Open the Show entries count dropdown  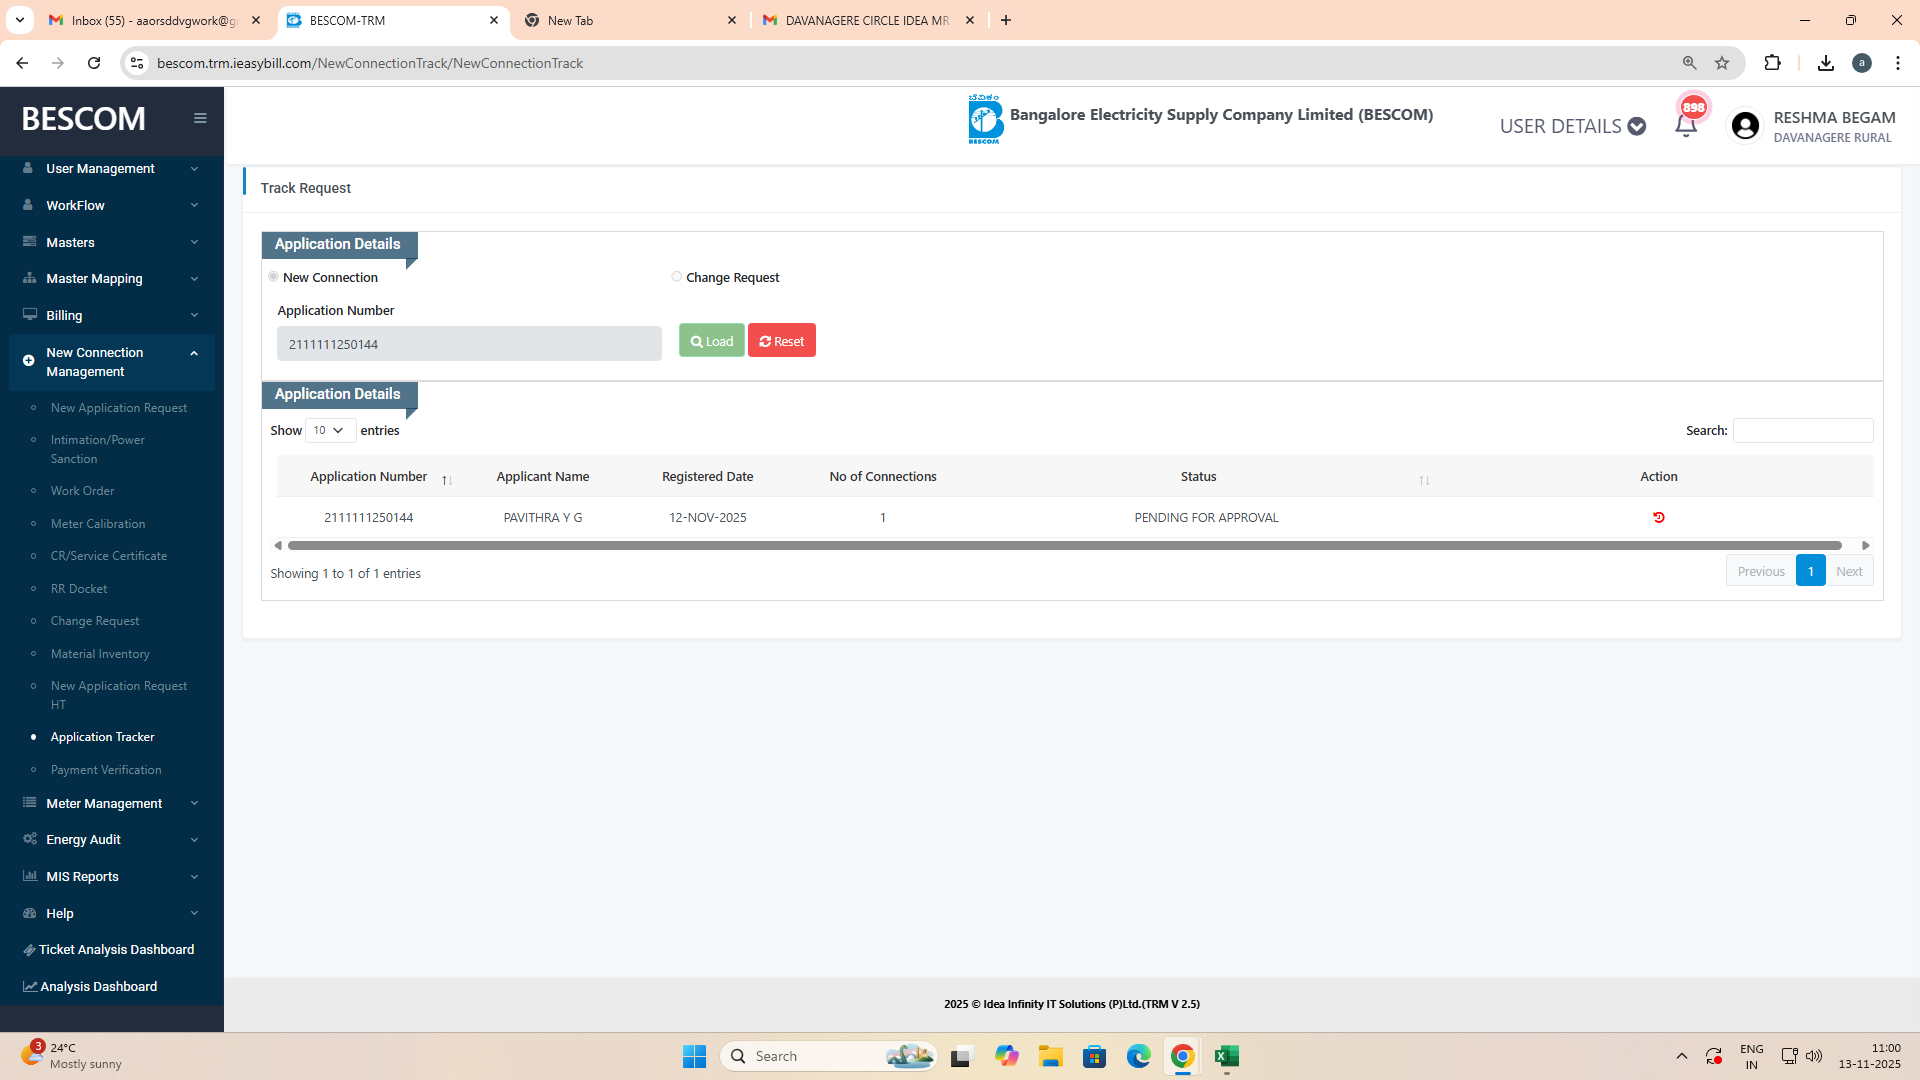point(329,431)
